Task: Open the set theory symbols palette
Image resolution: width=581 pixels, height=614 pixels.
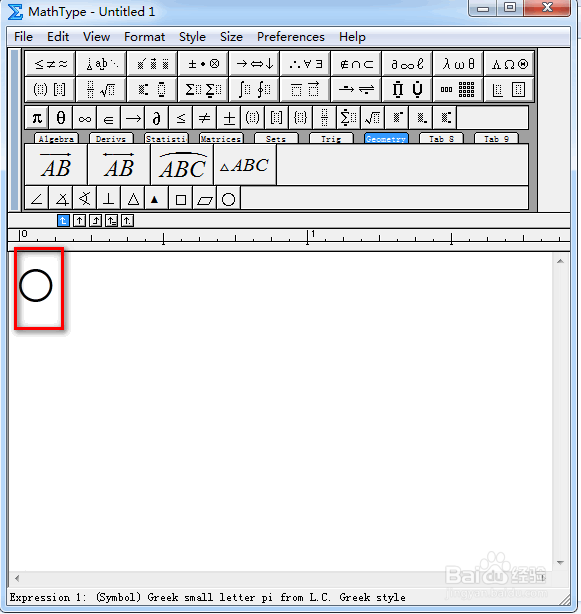Action: tap(356, 63)
